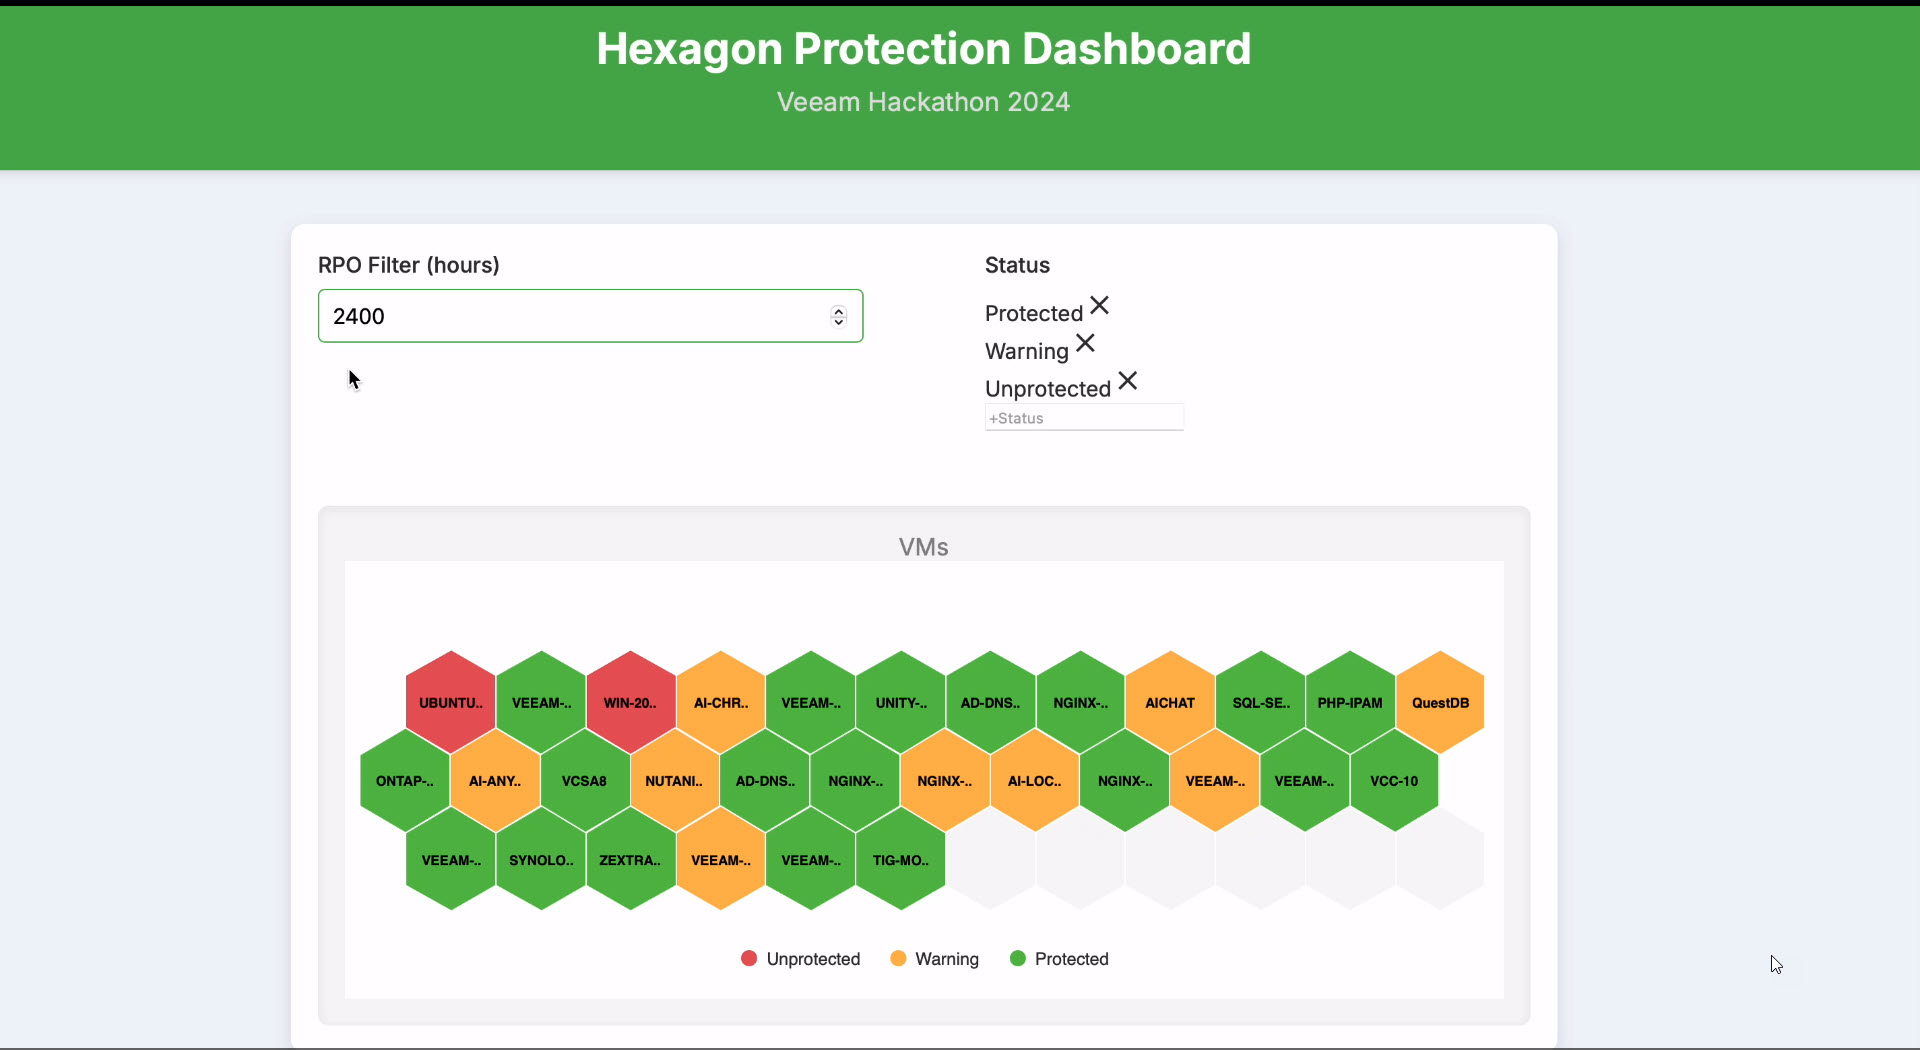Select the PHP-IPAM hexagon
This screenshot has width=1920, height=1050.
click(1349, 701)
